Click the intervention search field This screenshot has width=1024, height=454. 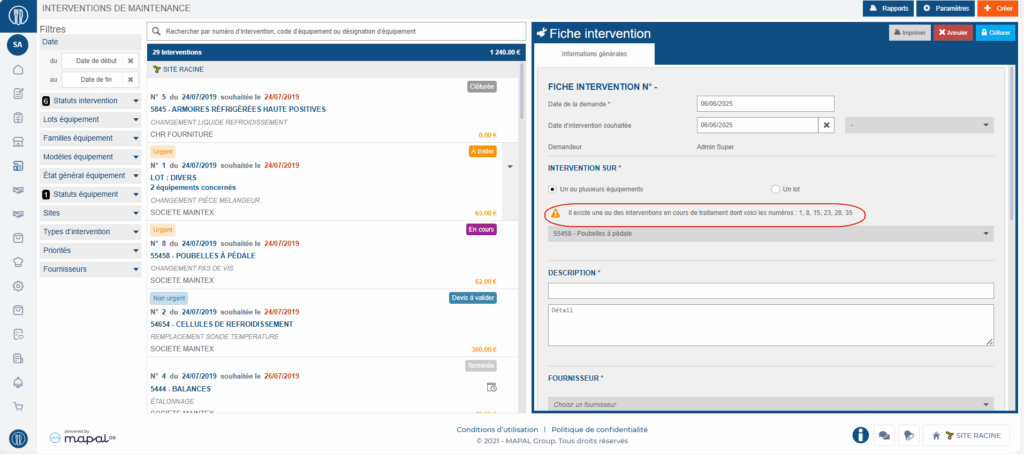point(335,31)
